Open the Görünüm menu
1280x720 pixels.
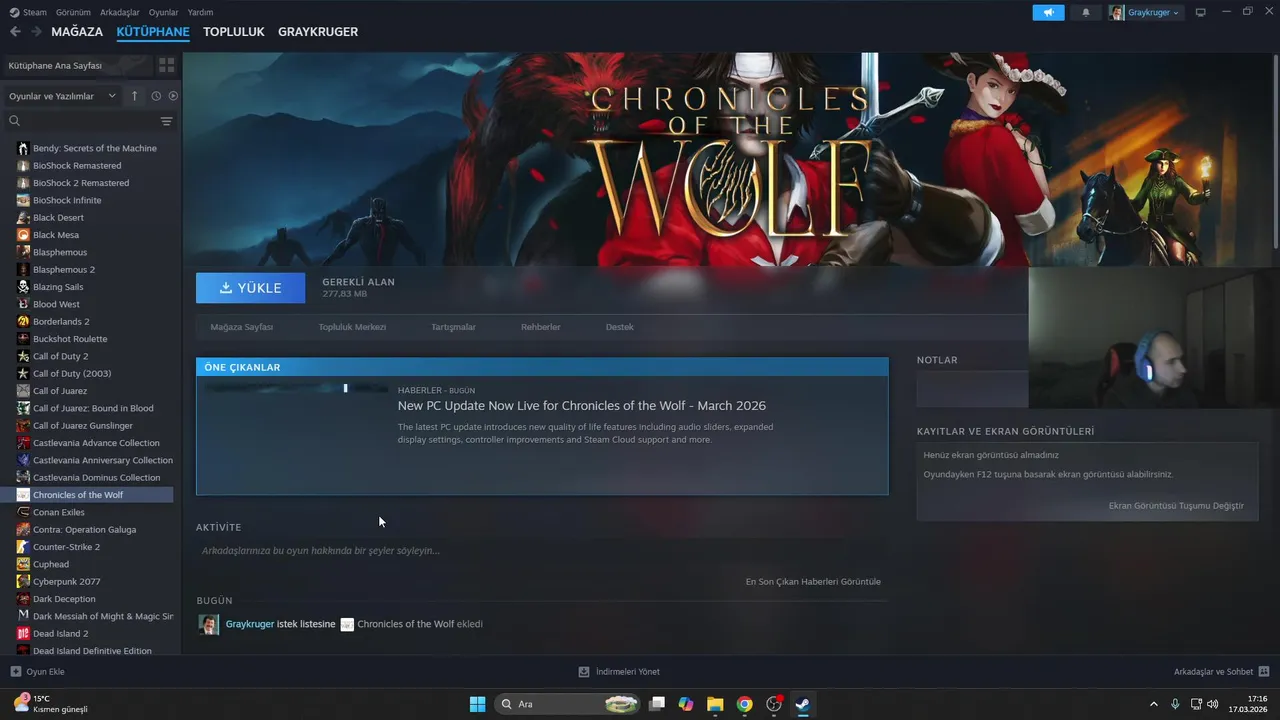74,12
